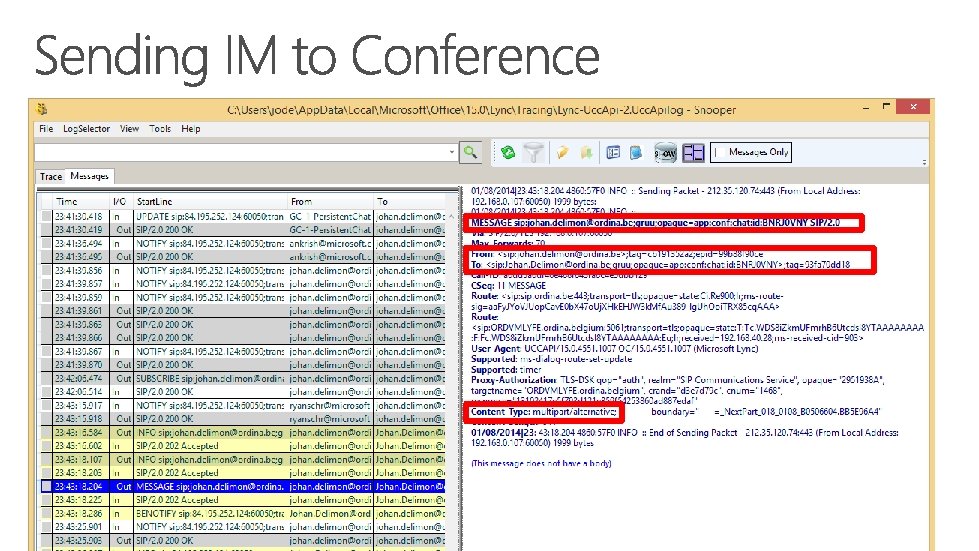Check the box on the 23:41:36.494 NOTIFY row
This screenshot has height=551, width=979.
click(46, 243)
